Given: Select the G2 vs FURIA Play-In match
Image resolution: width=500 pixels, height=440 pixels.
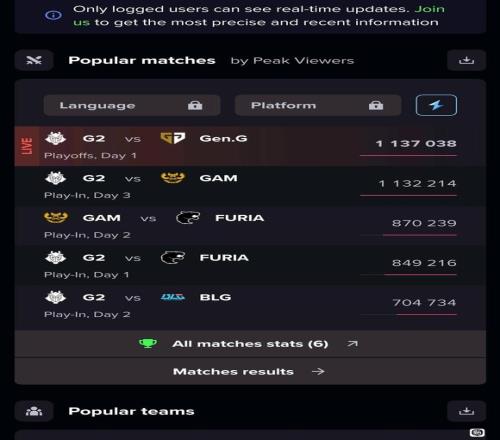Looking at the screenshot, I should click(250, 265).
